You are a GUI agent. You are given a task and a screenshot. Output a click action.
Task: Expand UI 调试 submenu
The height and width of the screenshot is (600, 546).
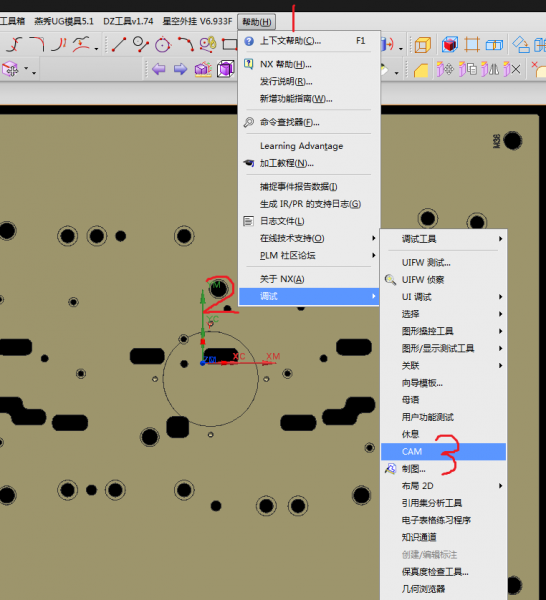coord(444,297)
